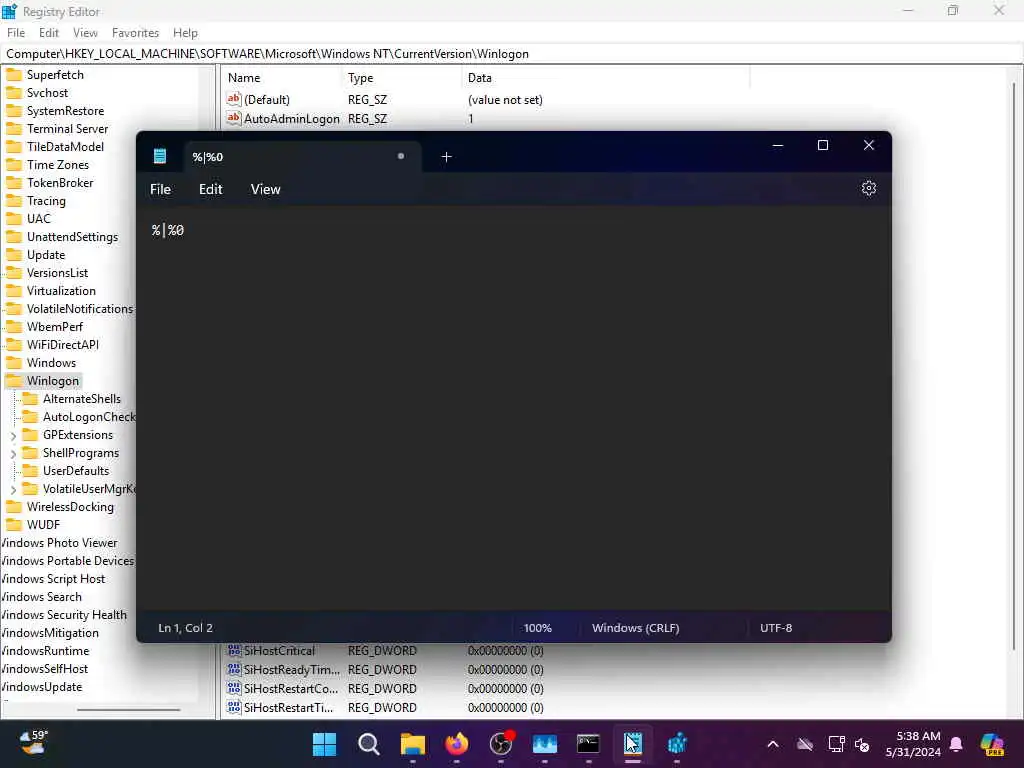The height and width of the screenshot is (768, 1024).
Task: Click the tree pane horizontal scrollbar
Action: (128, 709)
